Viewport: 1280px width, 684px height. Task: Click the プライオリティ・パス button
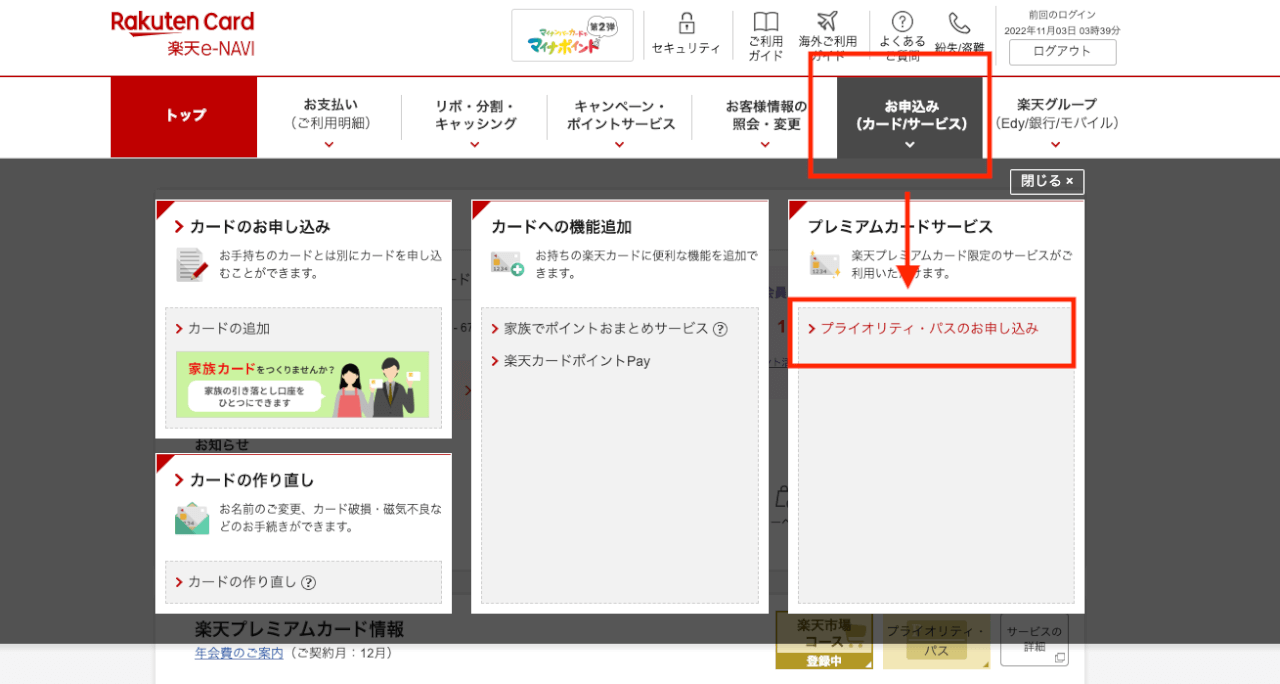point(936,641)
